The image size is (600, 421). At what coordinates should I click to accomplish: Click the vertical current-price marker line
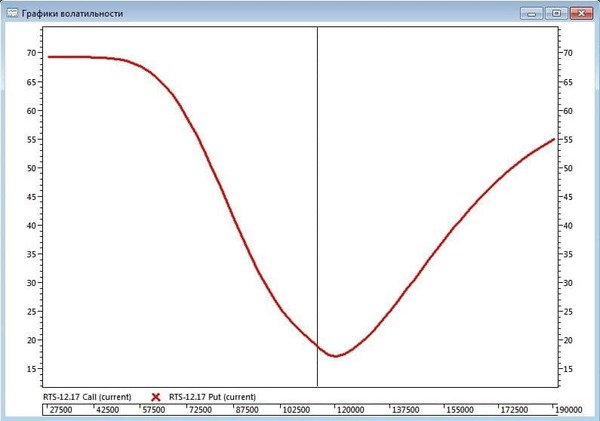(317, 207)
